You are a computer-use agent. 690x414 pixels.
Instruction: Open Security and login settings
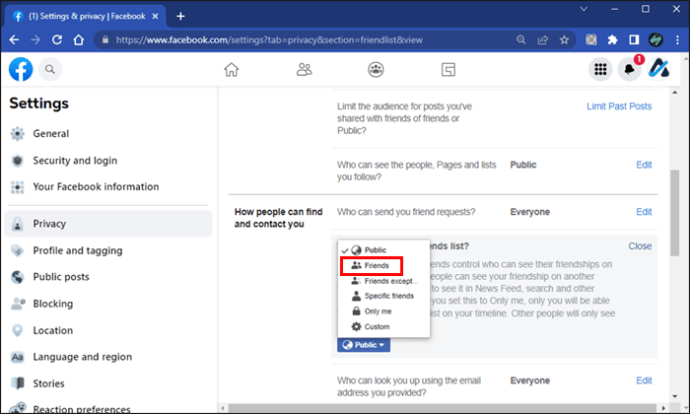pyautogui.click(x=74, y=160)
